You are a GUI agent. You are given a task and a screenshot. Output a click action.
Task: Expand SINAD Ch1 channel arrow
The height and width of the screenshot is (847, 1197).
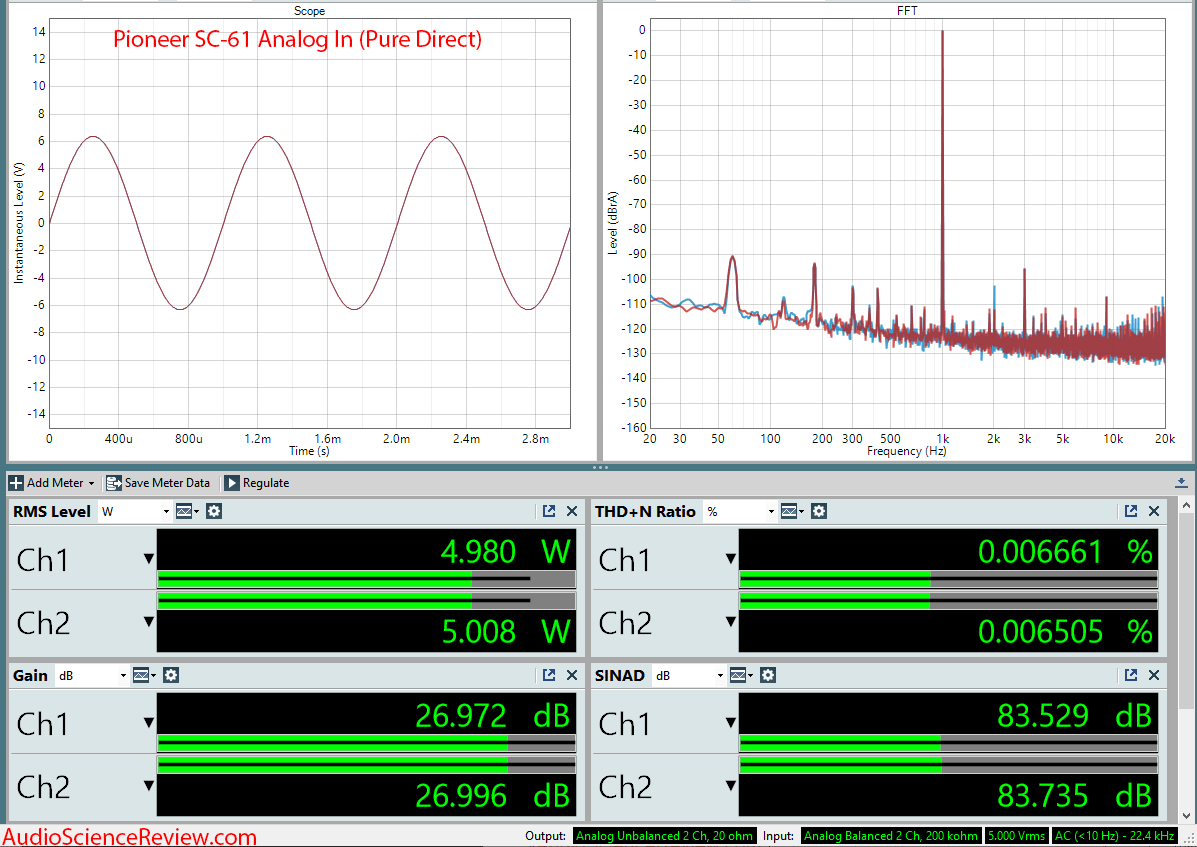731,723
